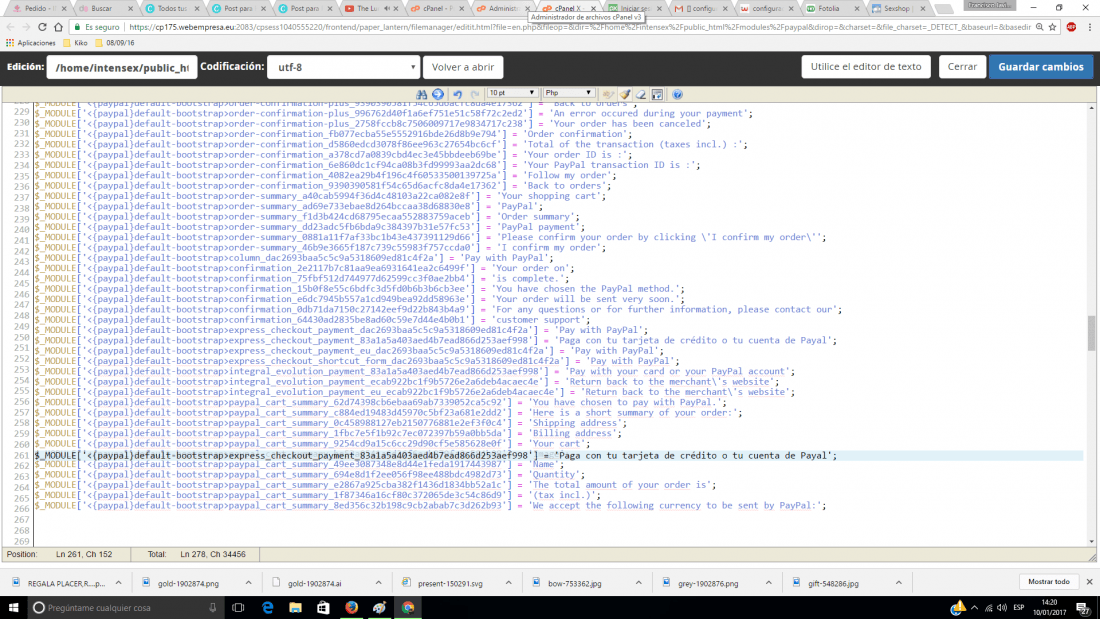The width and height of the screenshot is (1100, 619).
Task: Click the file path input field
Action: coord(122,67)
